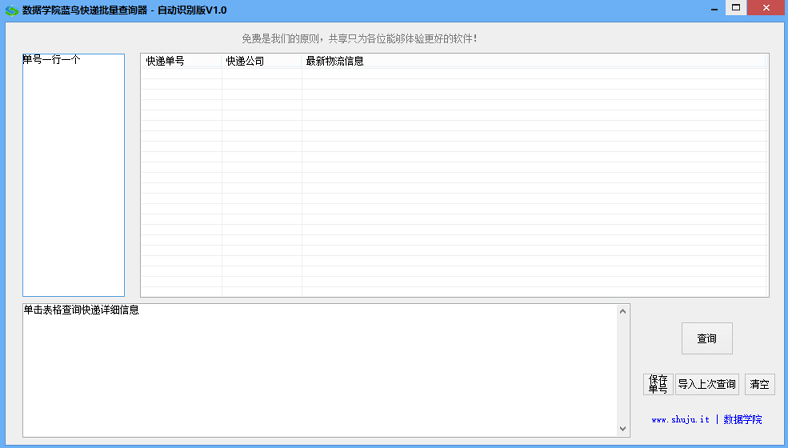Click the 最新物流信息 column header

[534, 61]
